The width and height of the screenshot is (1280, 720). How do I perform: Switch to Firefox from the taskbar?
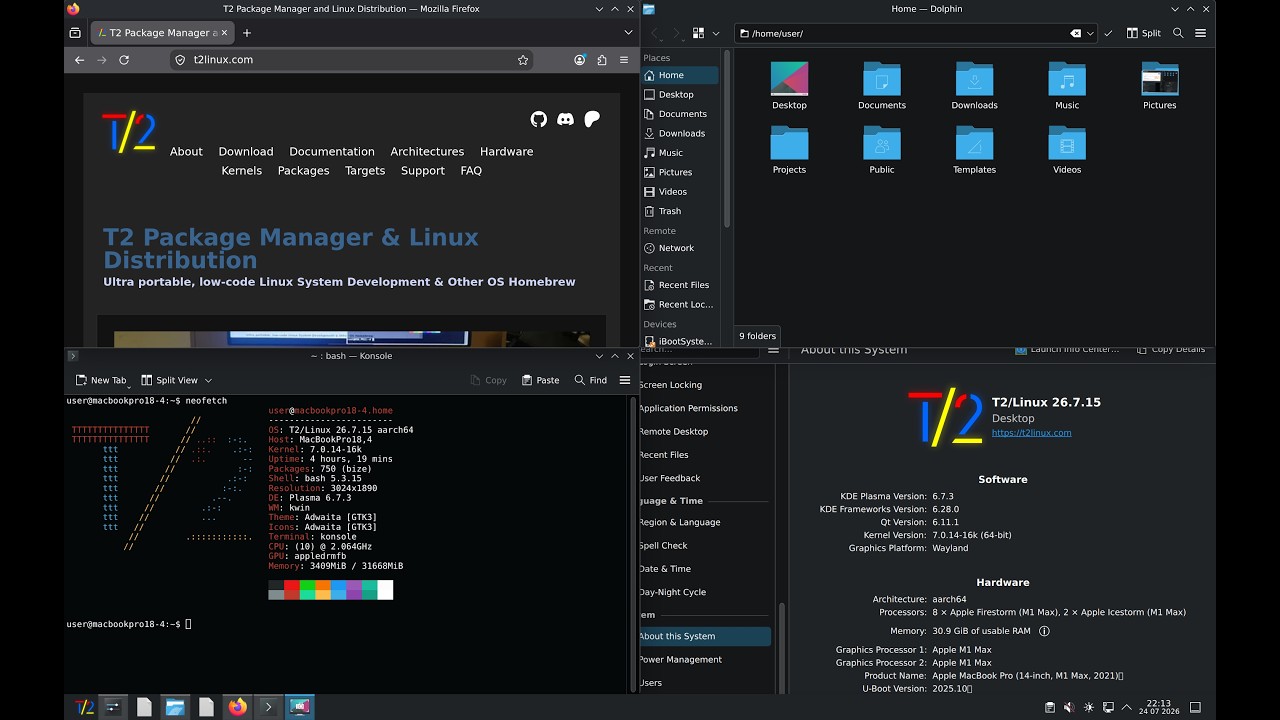(x=237, y=707)
